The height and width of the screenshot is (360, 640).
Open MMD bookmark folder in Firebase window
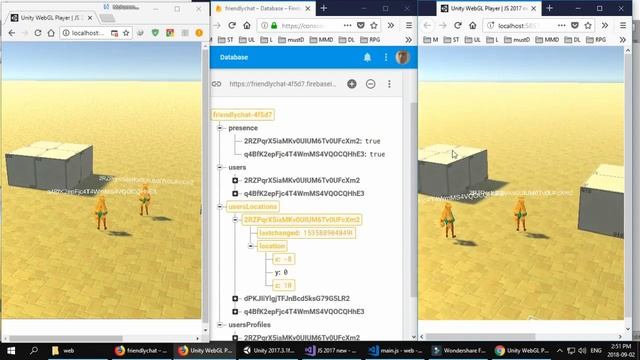(321, 40)
